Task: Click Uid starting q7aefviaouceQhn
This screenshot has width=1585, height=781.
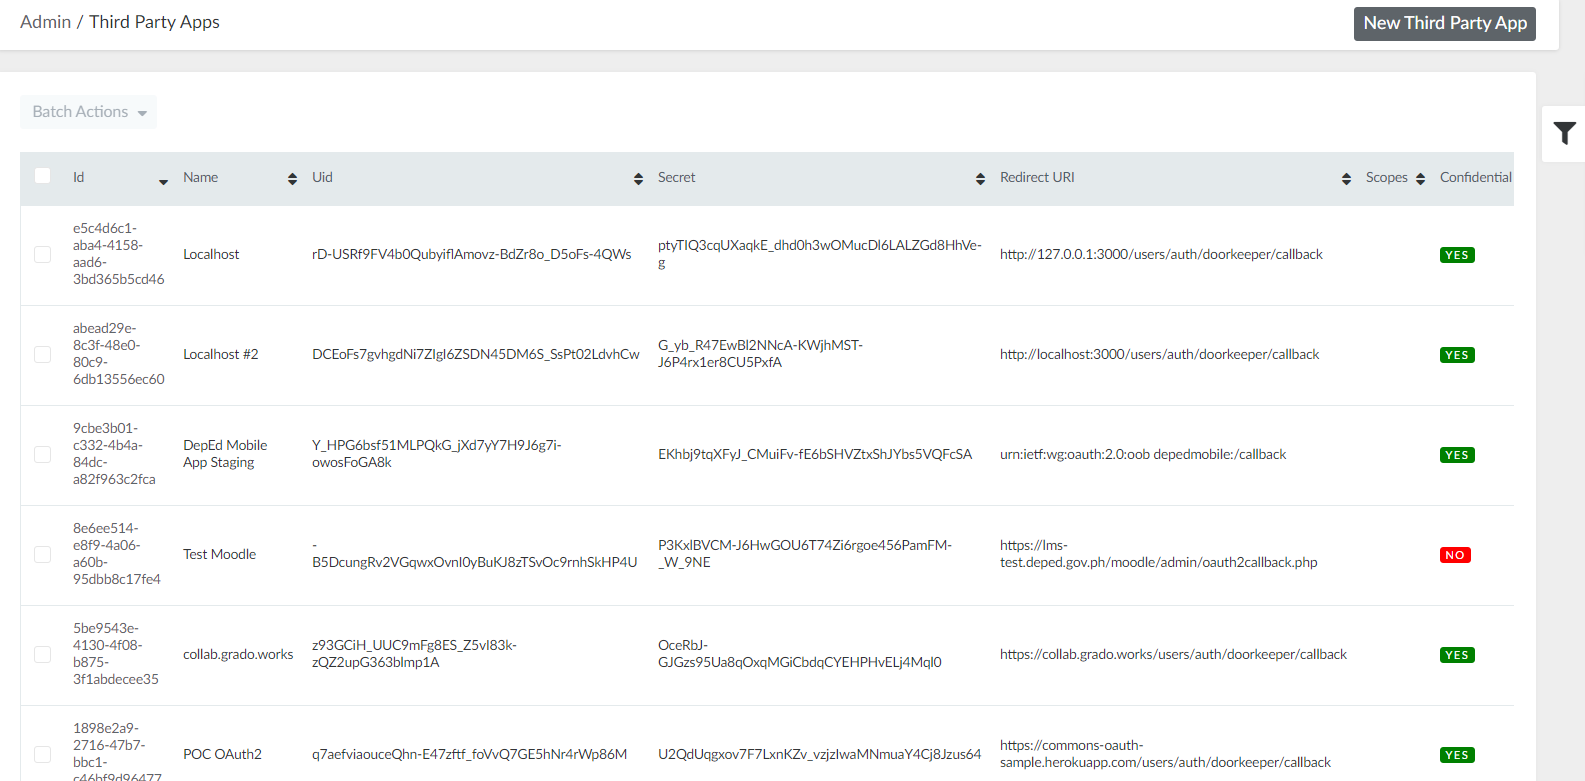Action: tap(469, 754)
